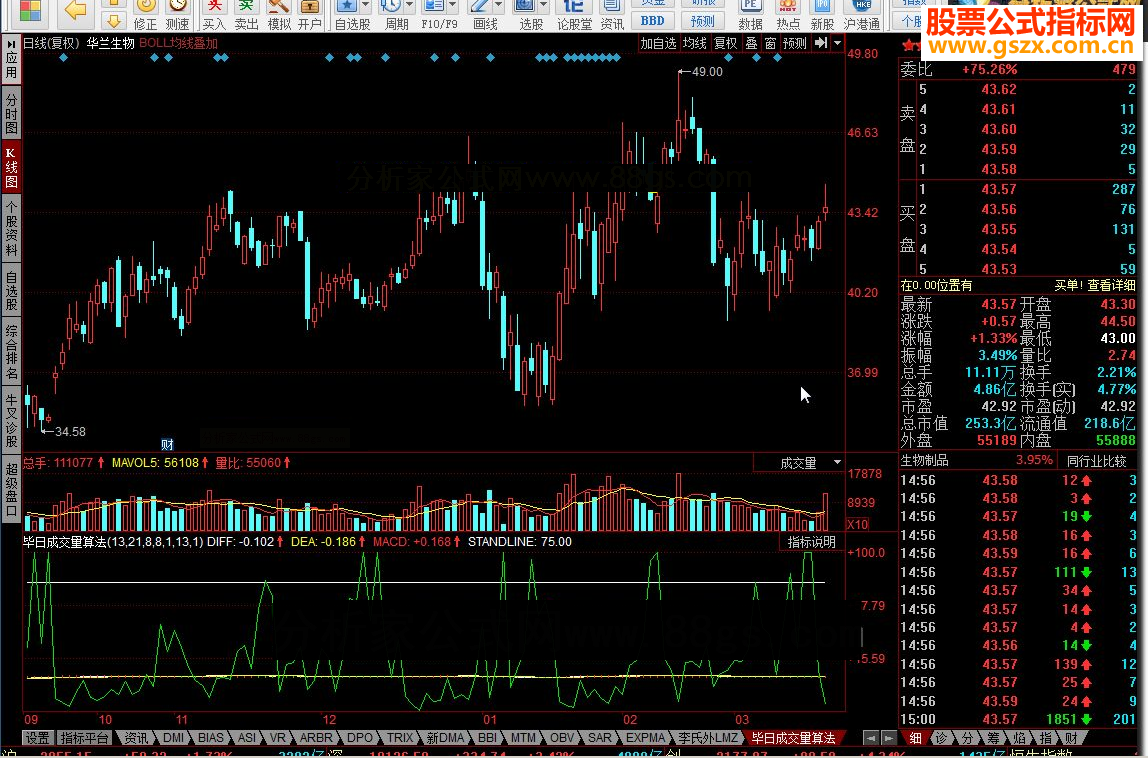
Task: Select the 个股资料 sidebar tab
Action: click(11, 228)
